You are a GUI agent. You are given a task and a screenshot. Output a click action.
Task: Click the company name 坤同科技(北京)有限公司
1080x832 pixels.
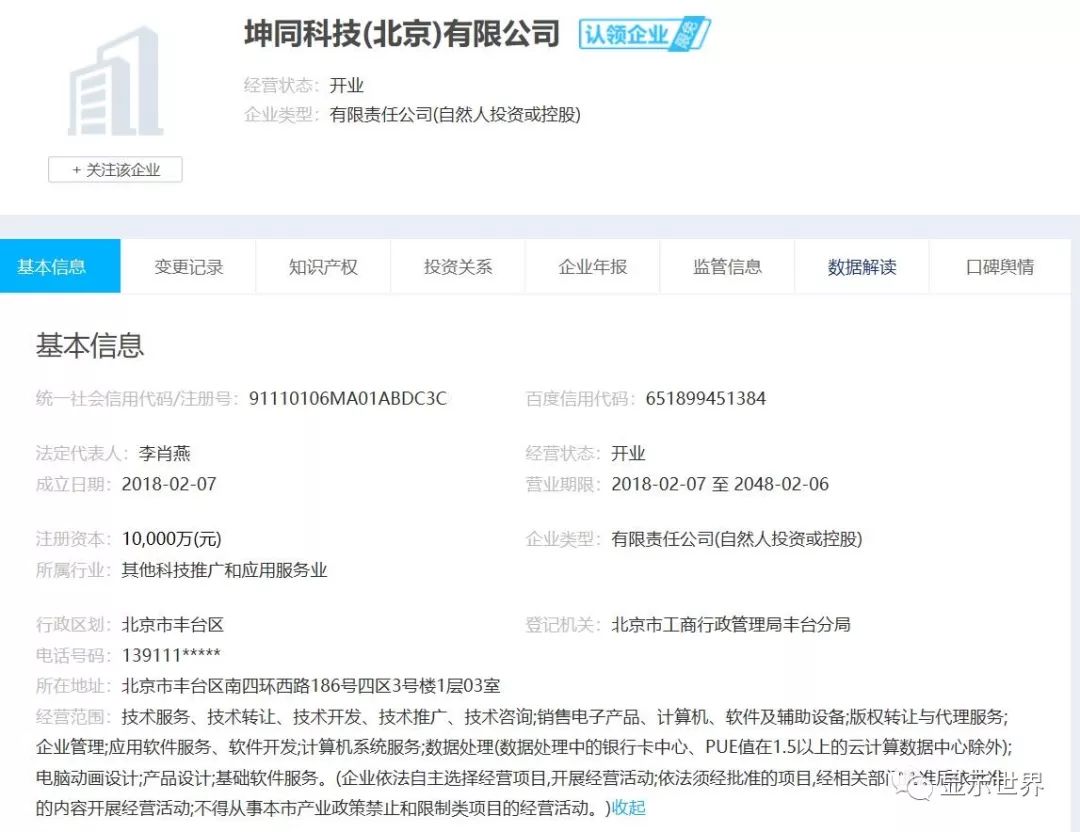[398, 33]
